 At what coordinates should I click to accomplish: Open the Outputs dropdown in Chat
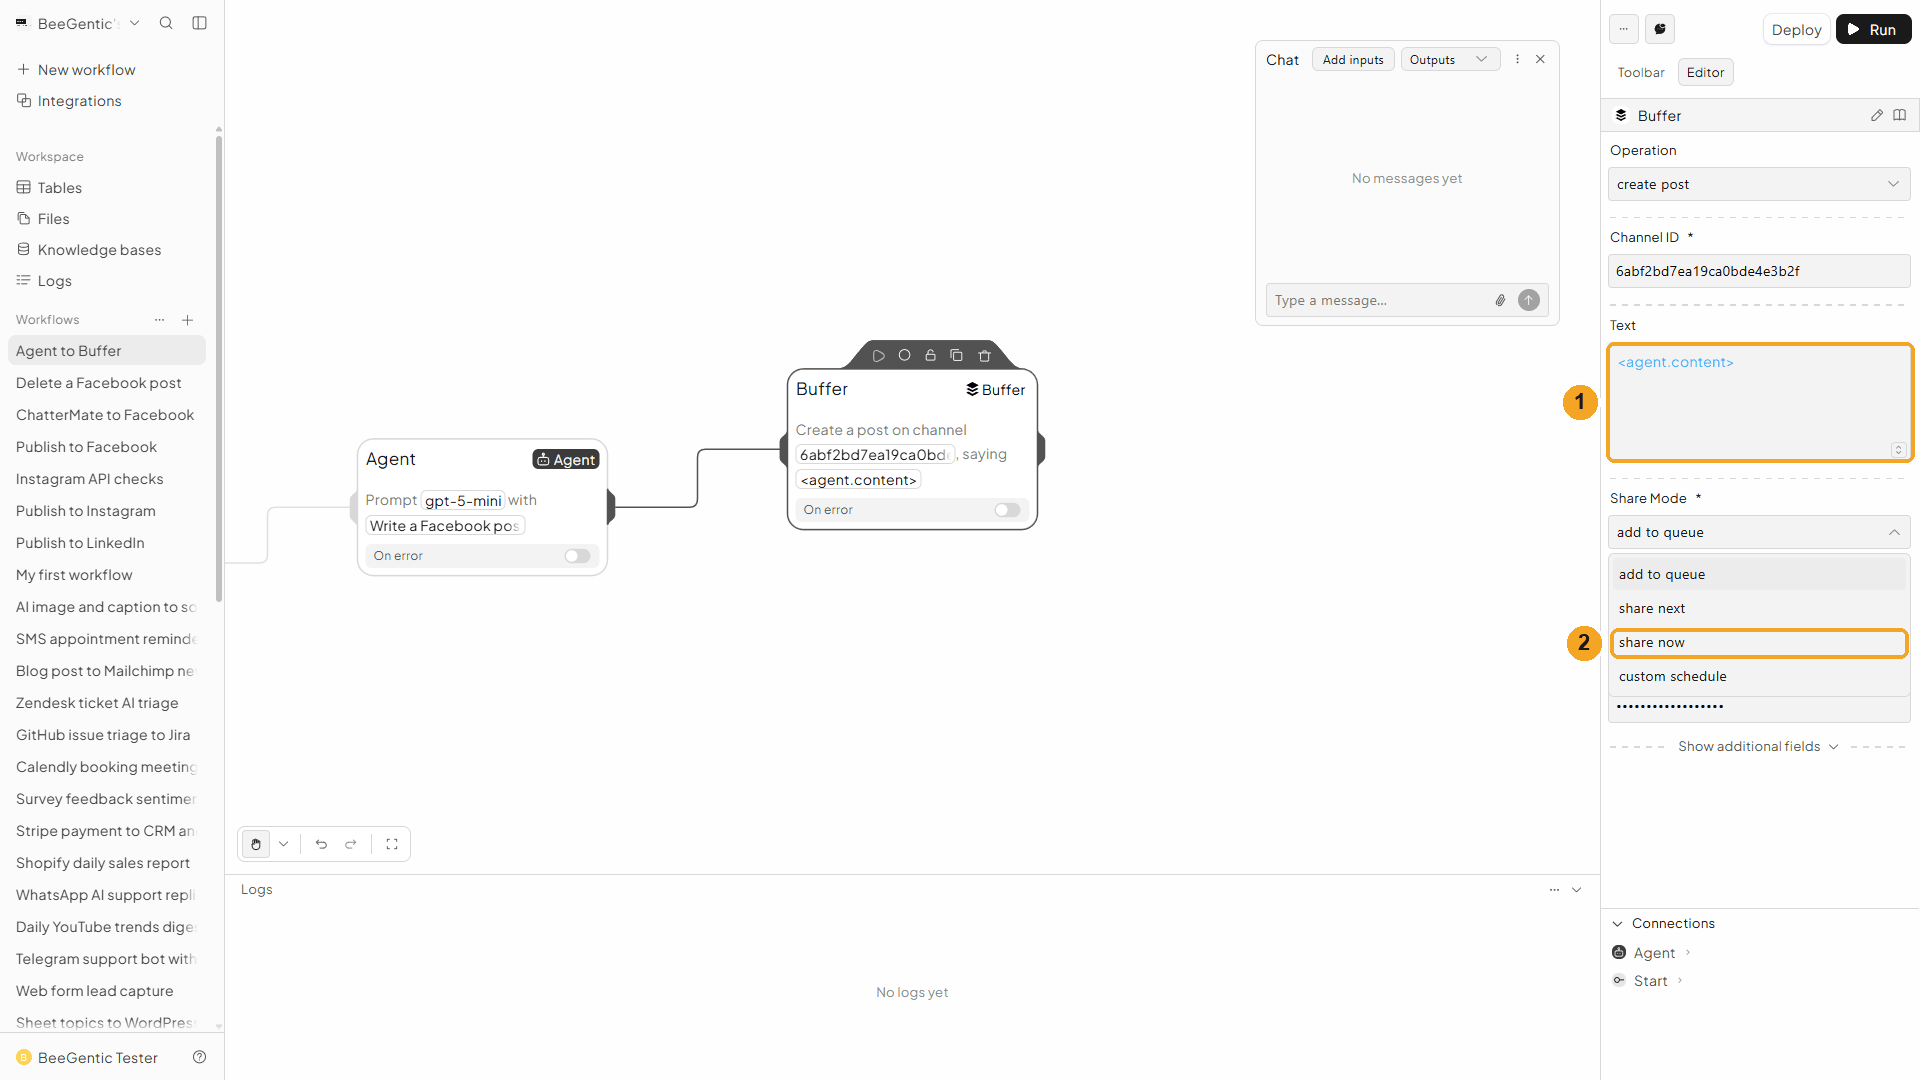pyautogui.click(x=1450, y=60)
